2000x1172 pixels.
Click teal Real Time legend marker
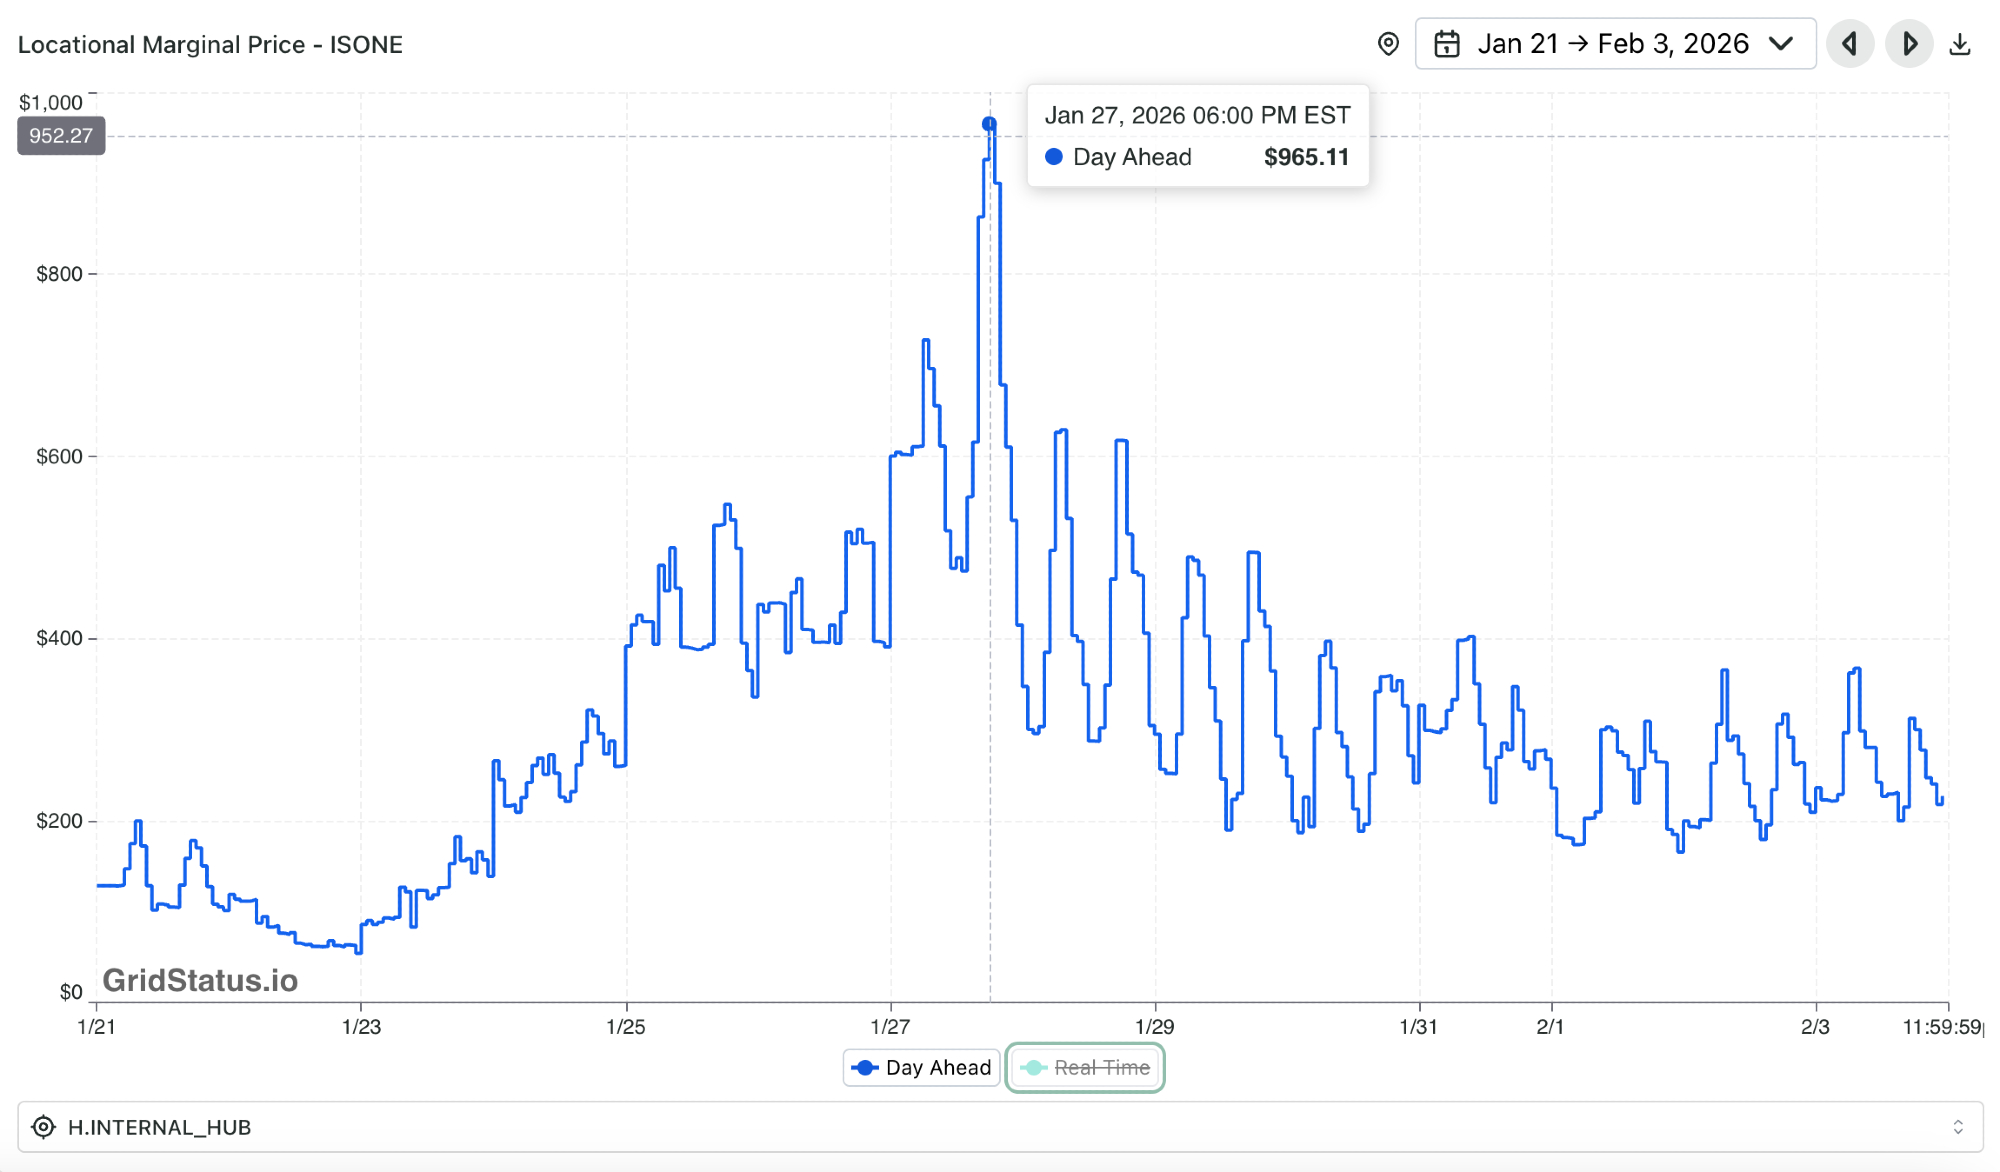(1033, 1068)
